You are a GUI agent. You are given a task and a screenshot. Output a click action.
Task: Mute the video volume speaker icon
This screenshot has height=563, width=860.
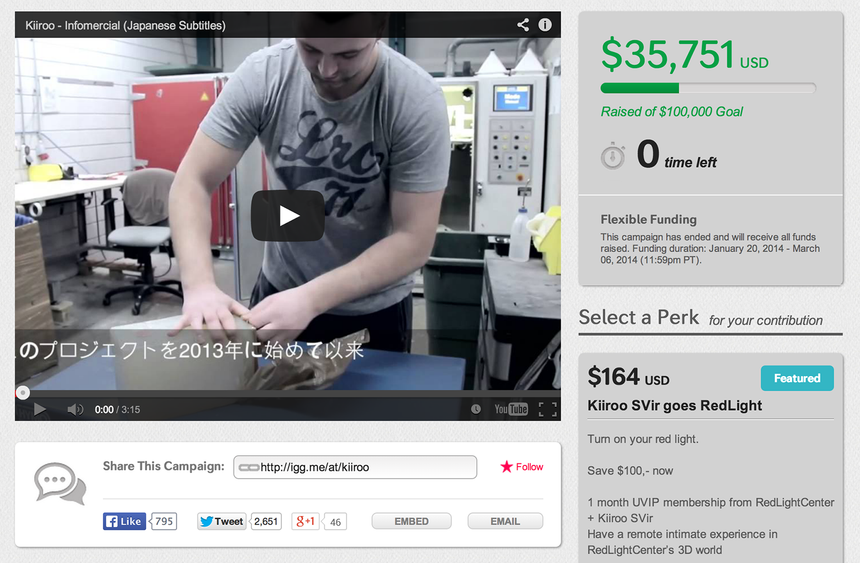coord(75,409)
